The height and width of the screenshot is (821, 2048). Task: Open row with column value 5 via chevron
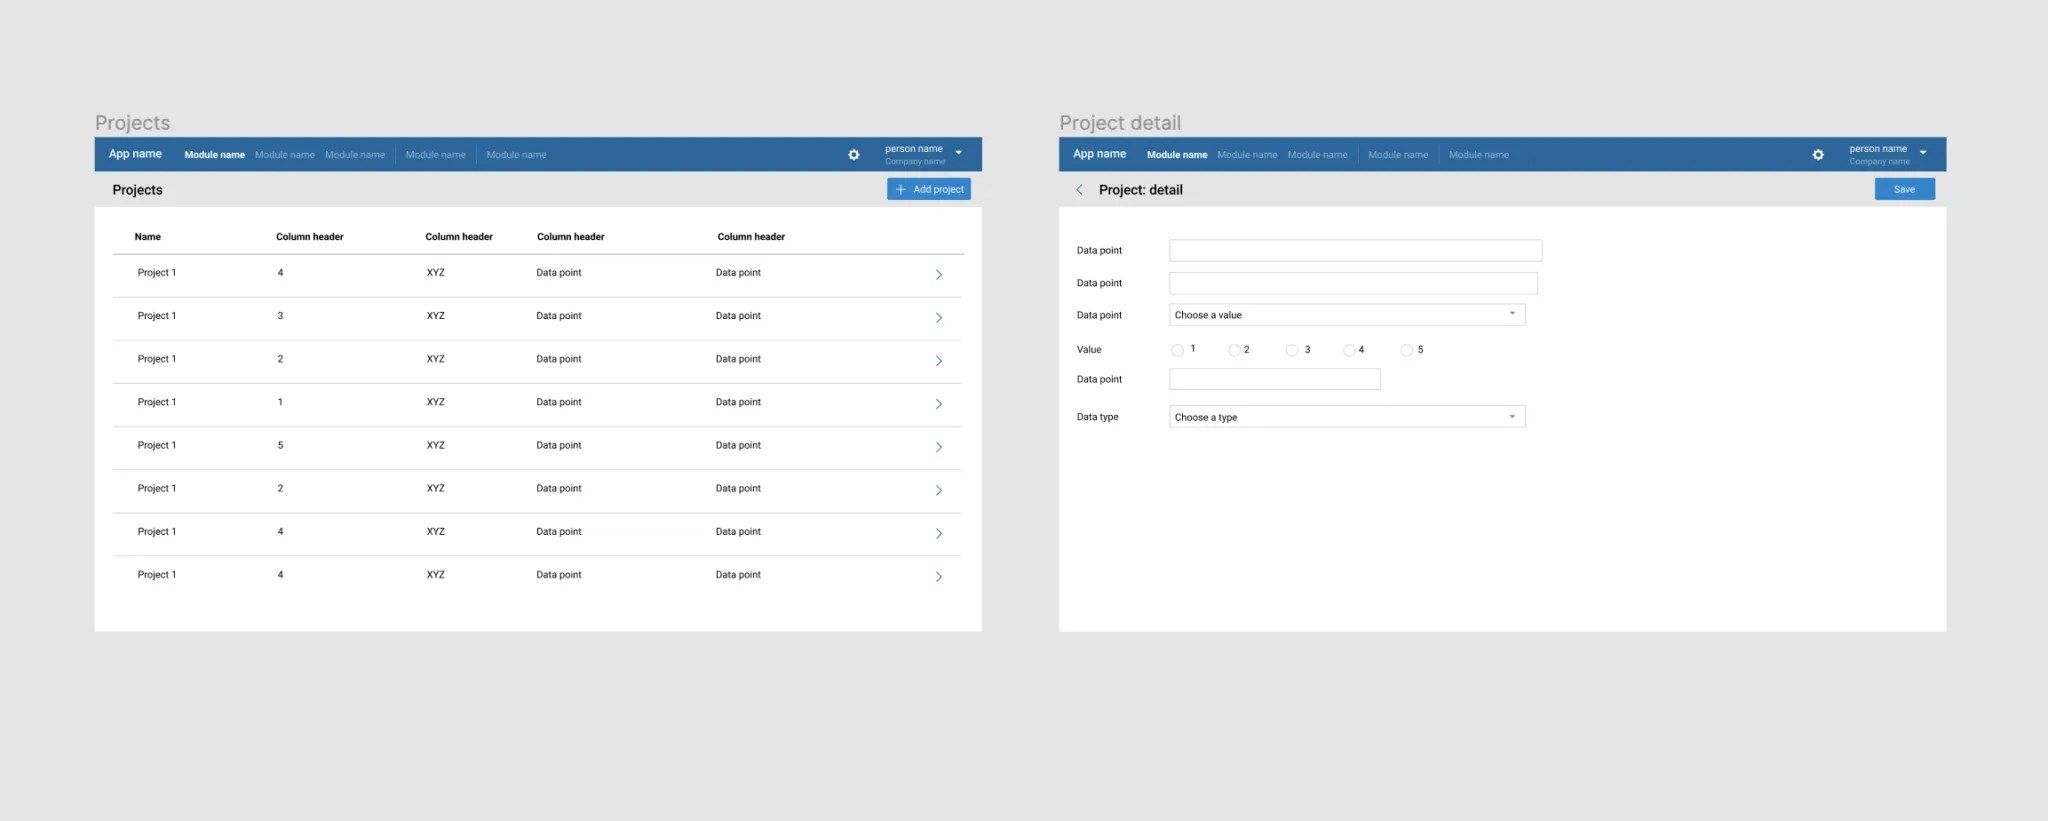point(939,447)
